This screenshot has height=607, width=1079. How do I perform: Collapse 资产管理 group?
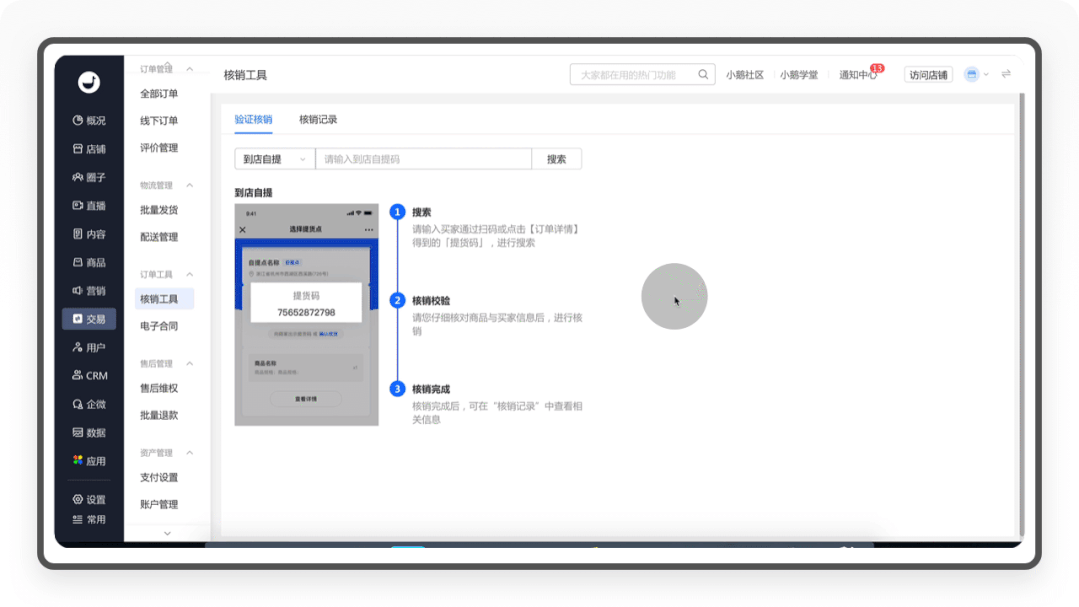click(190, 453)
